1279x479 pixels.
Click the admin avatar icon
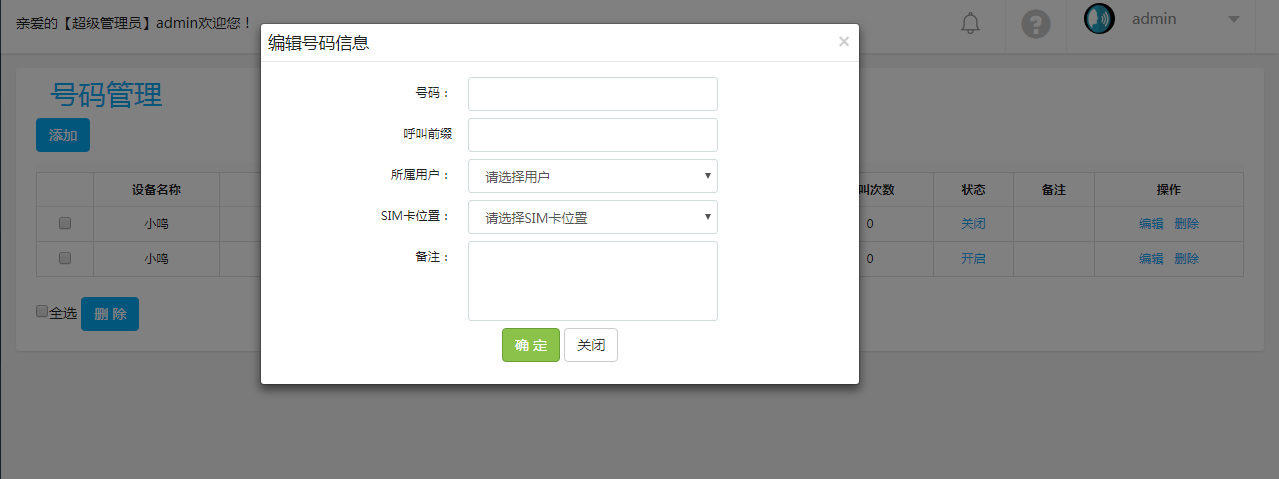pyautogui.click(x=1099, y=19)
